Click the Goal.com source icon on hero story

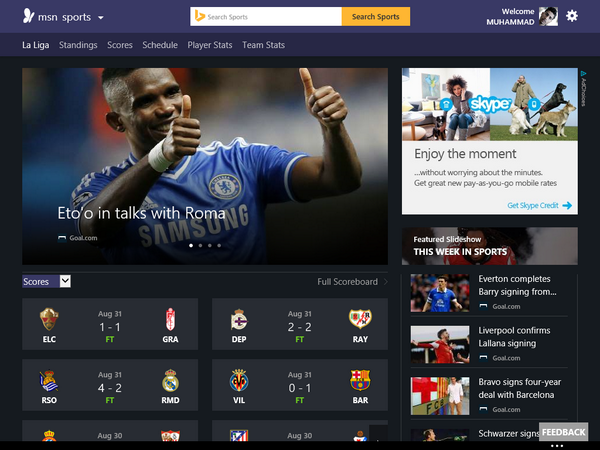62,238
